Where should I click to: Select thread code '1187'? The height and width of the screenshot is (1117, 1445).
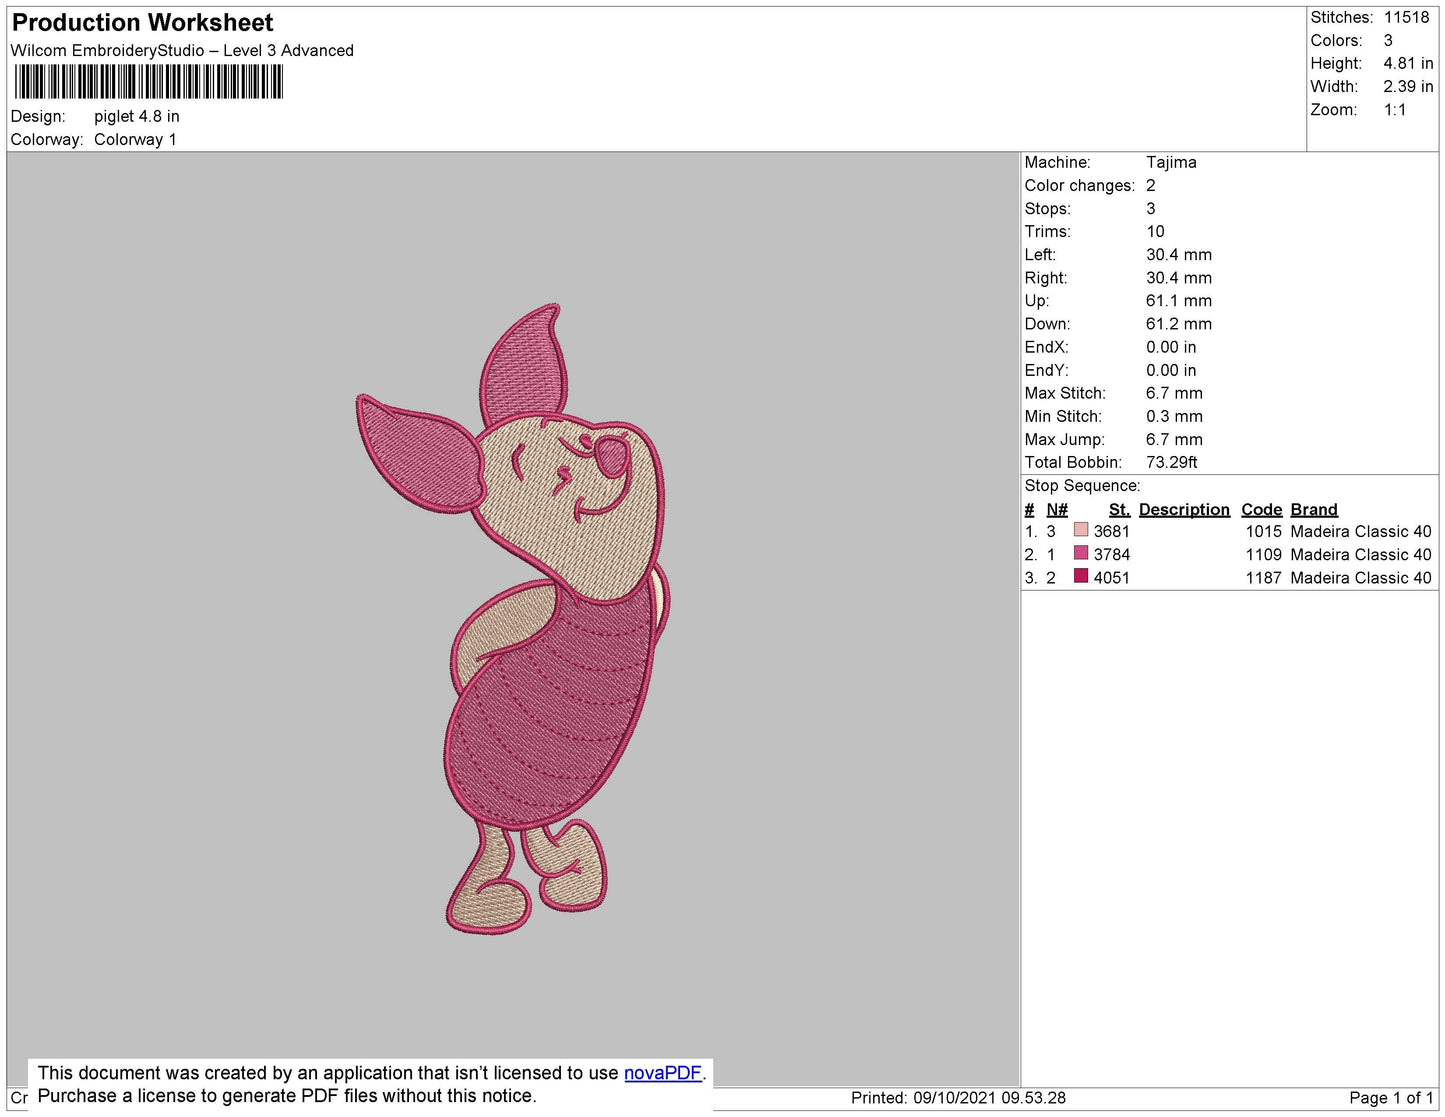[x=1263, y=578]
